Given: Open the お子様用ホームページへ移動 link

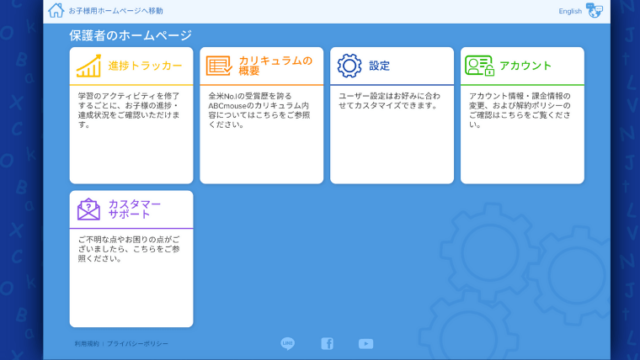Looking at the screenshot, I should point(116,11).
